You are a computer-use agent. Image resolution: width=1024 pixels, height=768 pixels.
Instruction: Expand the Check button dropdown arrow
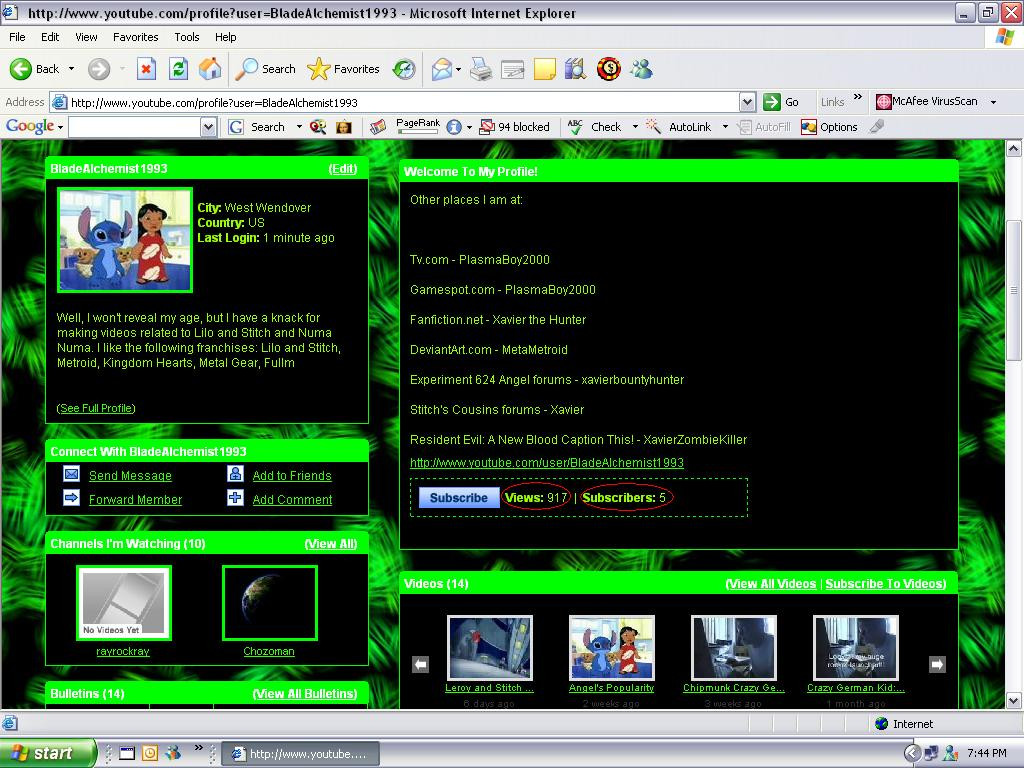[x=635, y=127]
